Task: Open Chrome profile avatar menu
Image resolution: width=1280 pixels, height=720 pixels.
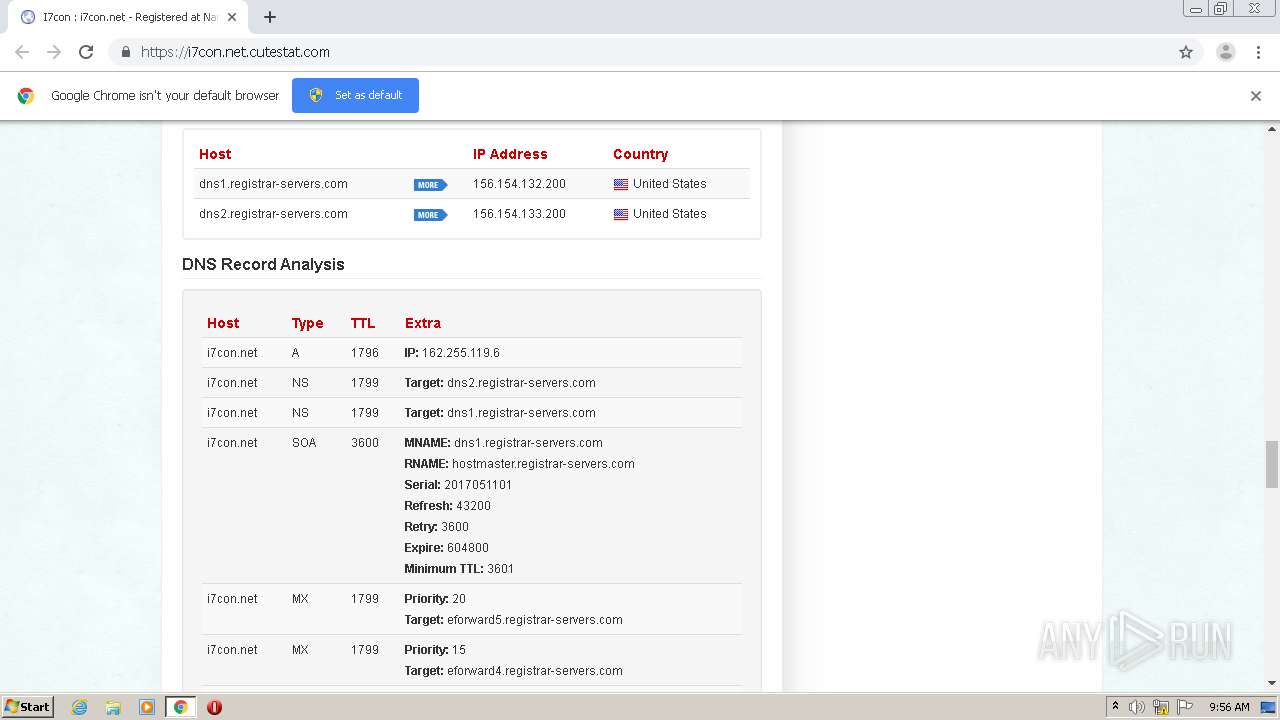Action: (x=1226, y=52)
